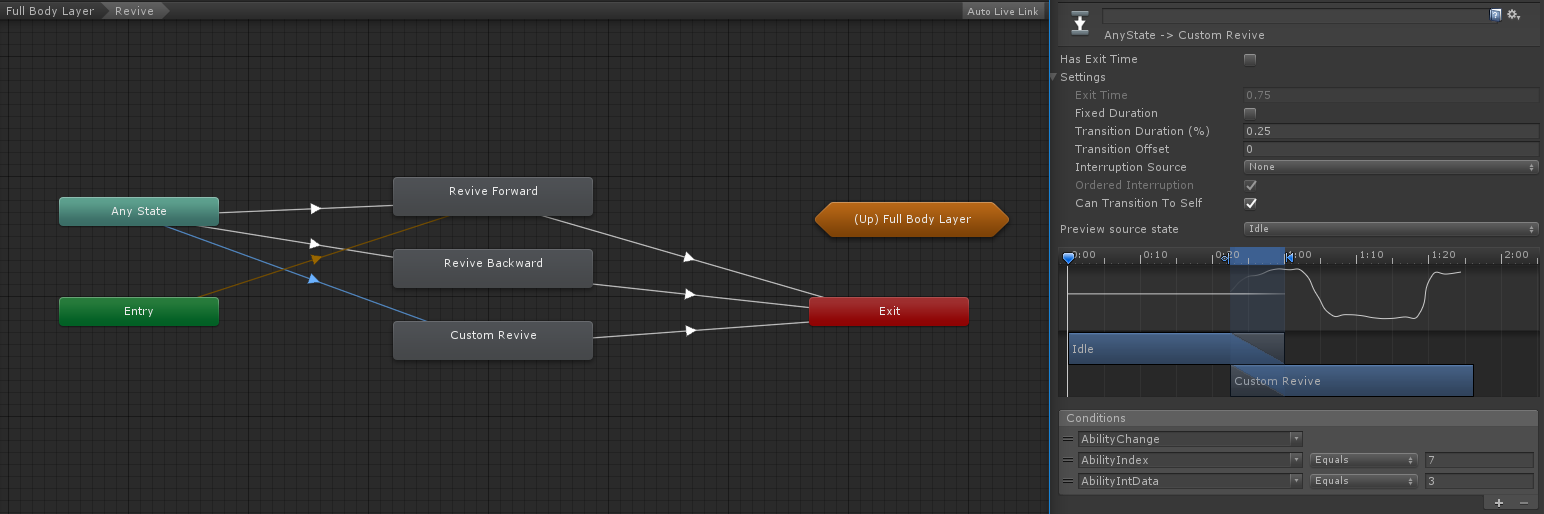Viewport: 1544px width, 514px height.
Task: Add a new condition with plus button
Action: [x=1498, y=503]
